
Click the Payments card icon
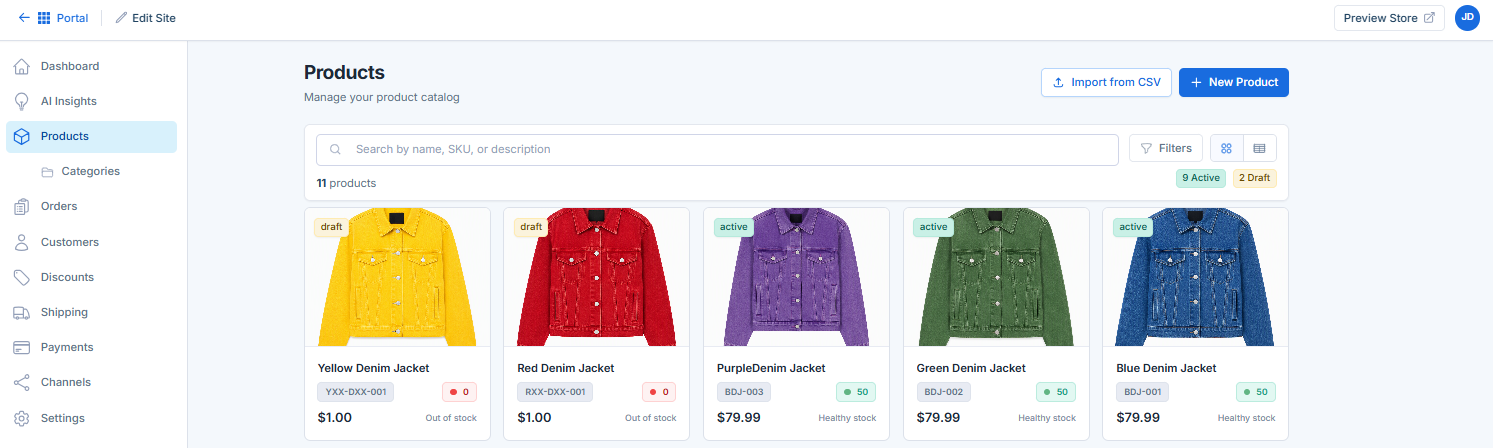coord(22,347)
